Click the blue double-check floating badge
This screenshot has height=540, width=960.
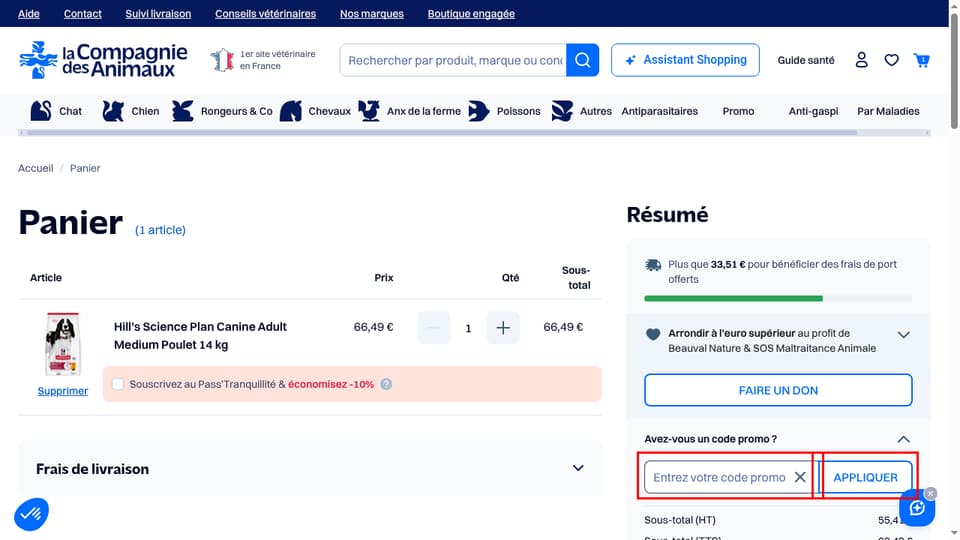(31, 514)
